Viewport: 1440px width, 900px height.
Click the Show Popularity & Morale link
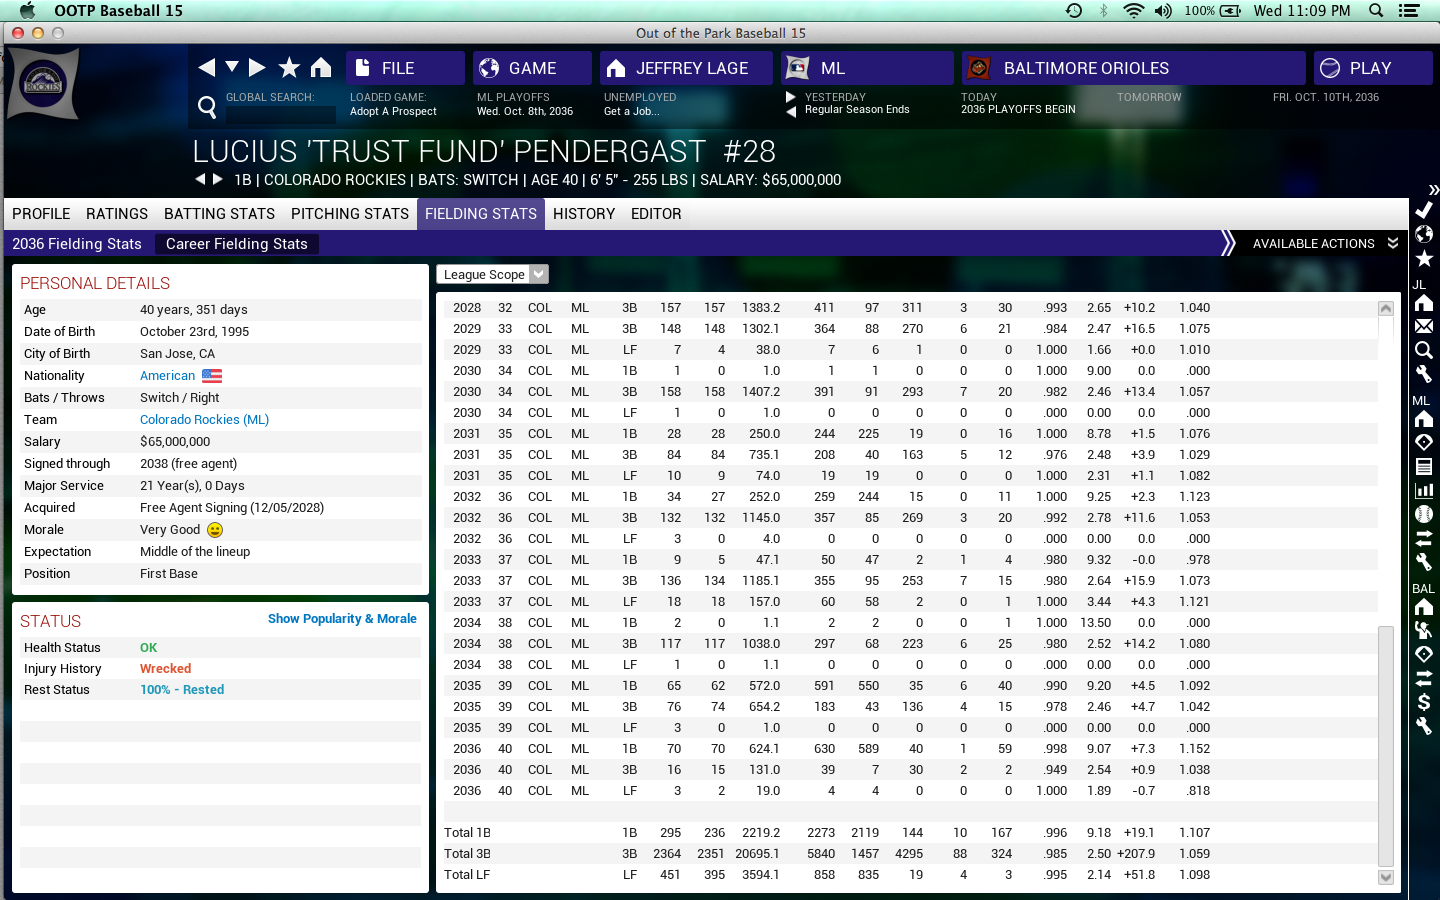pyautogui.click(x=342, y=619)
